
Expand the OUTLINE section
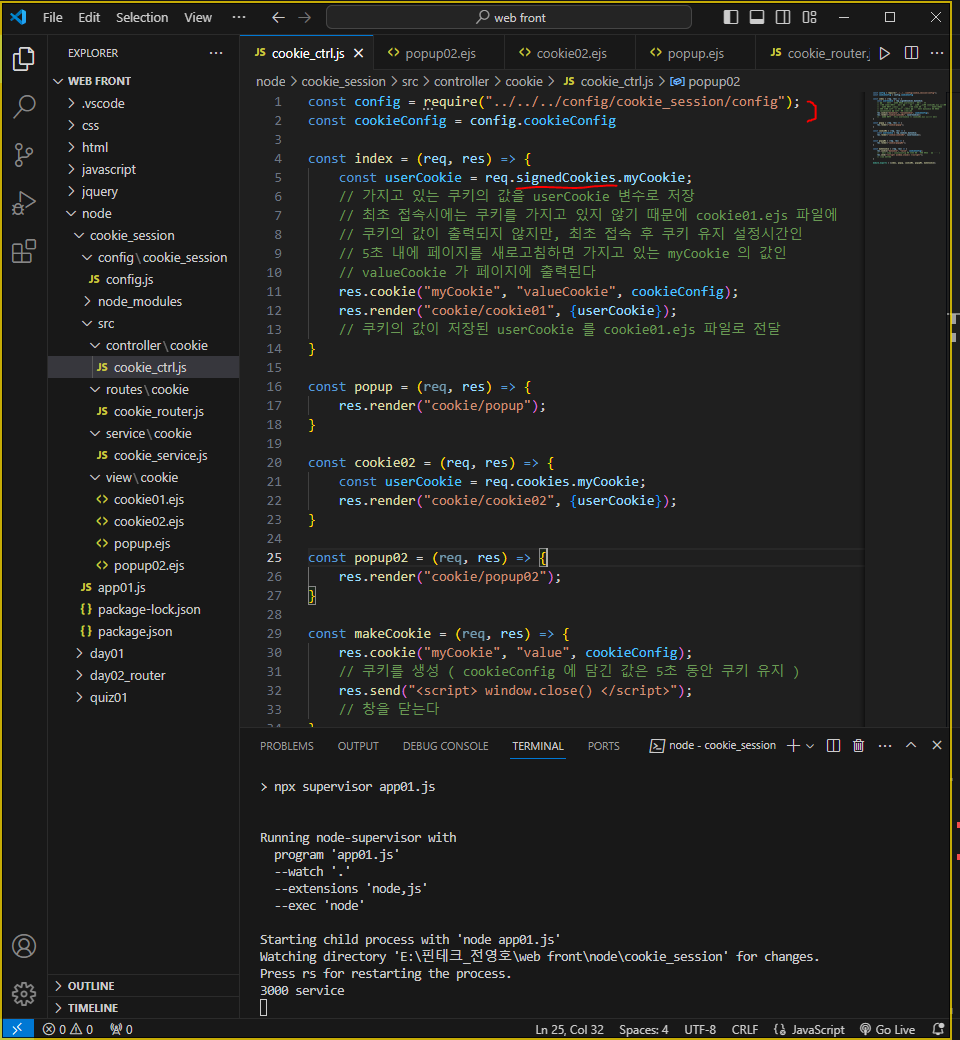(x=144, y=986)
